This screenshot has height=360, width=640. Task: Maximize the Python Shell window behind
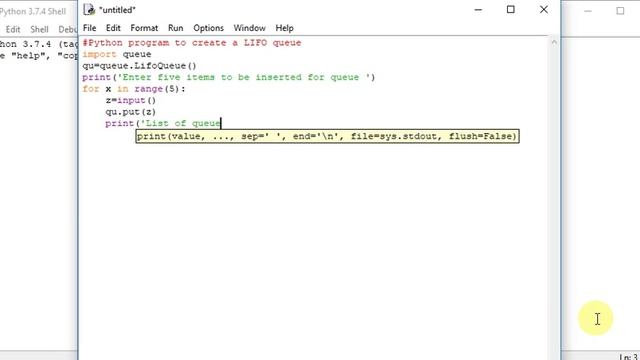click(620, 11)
